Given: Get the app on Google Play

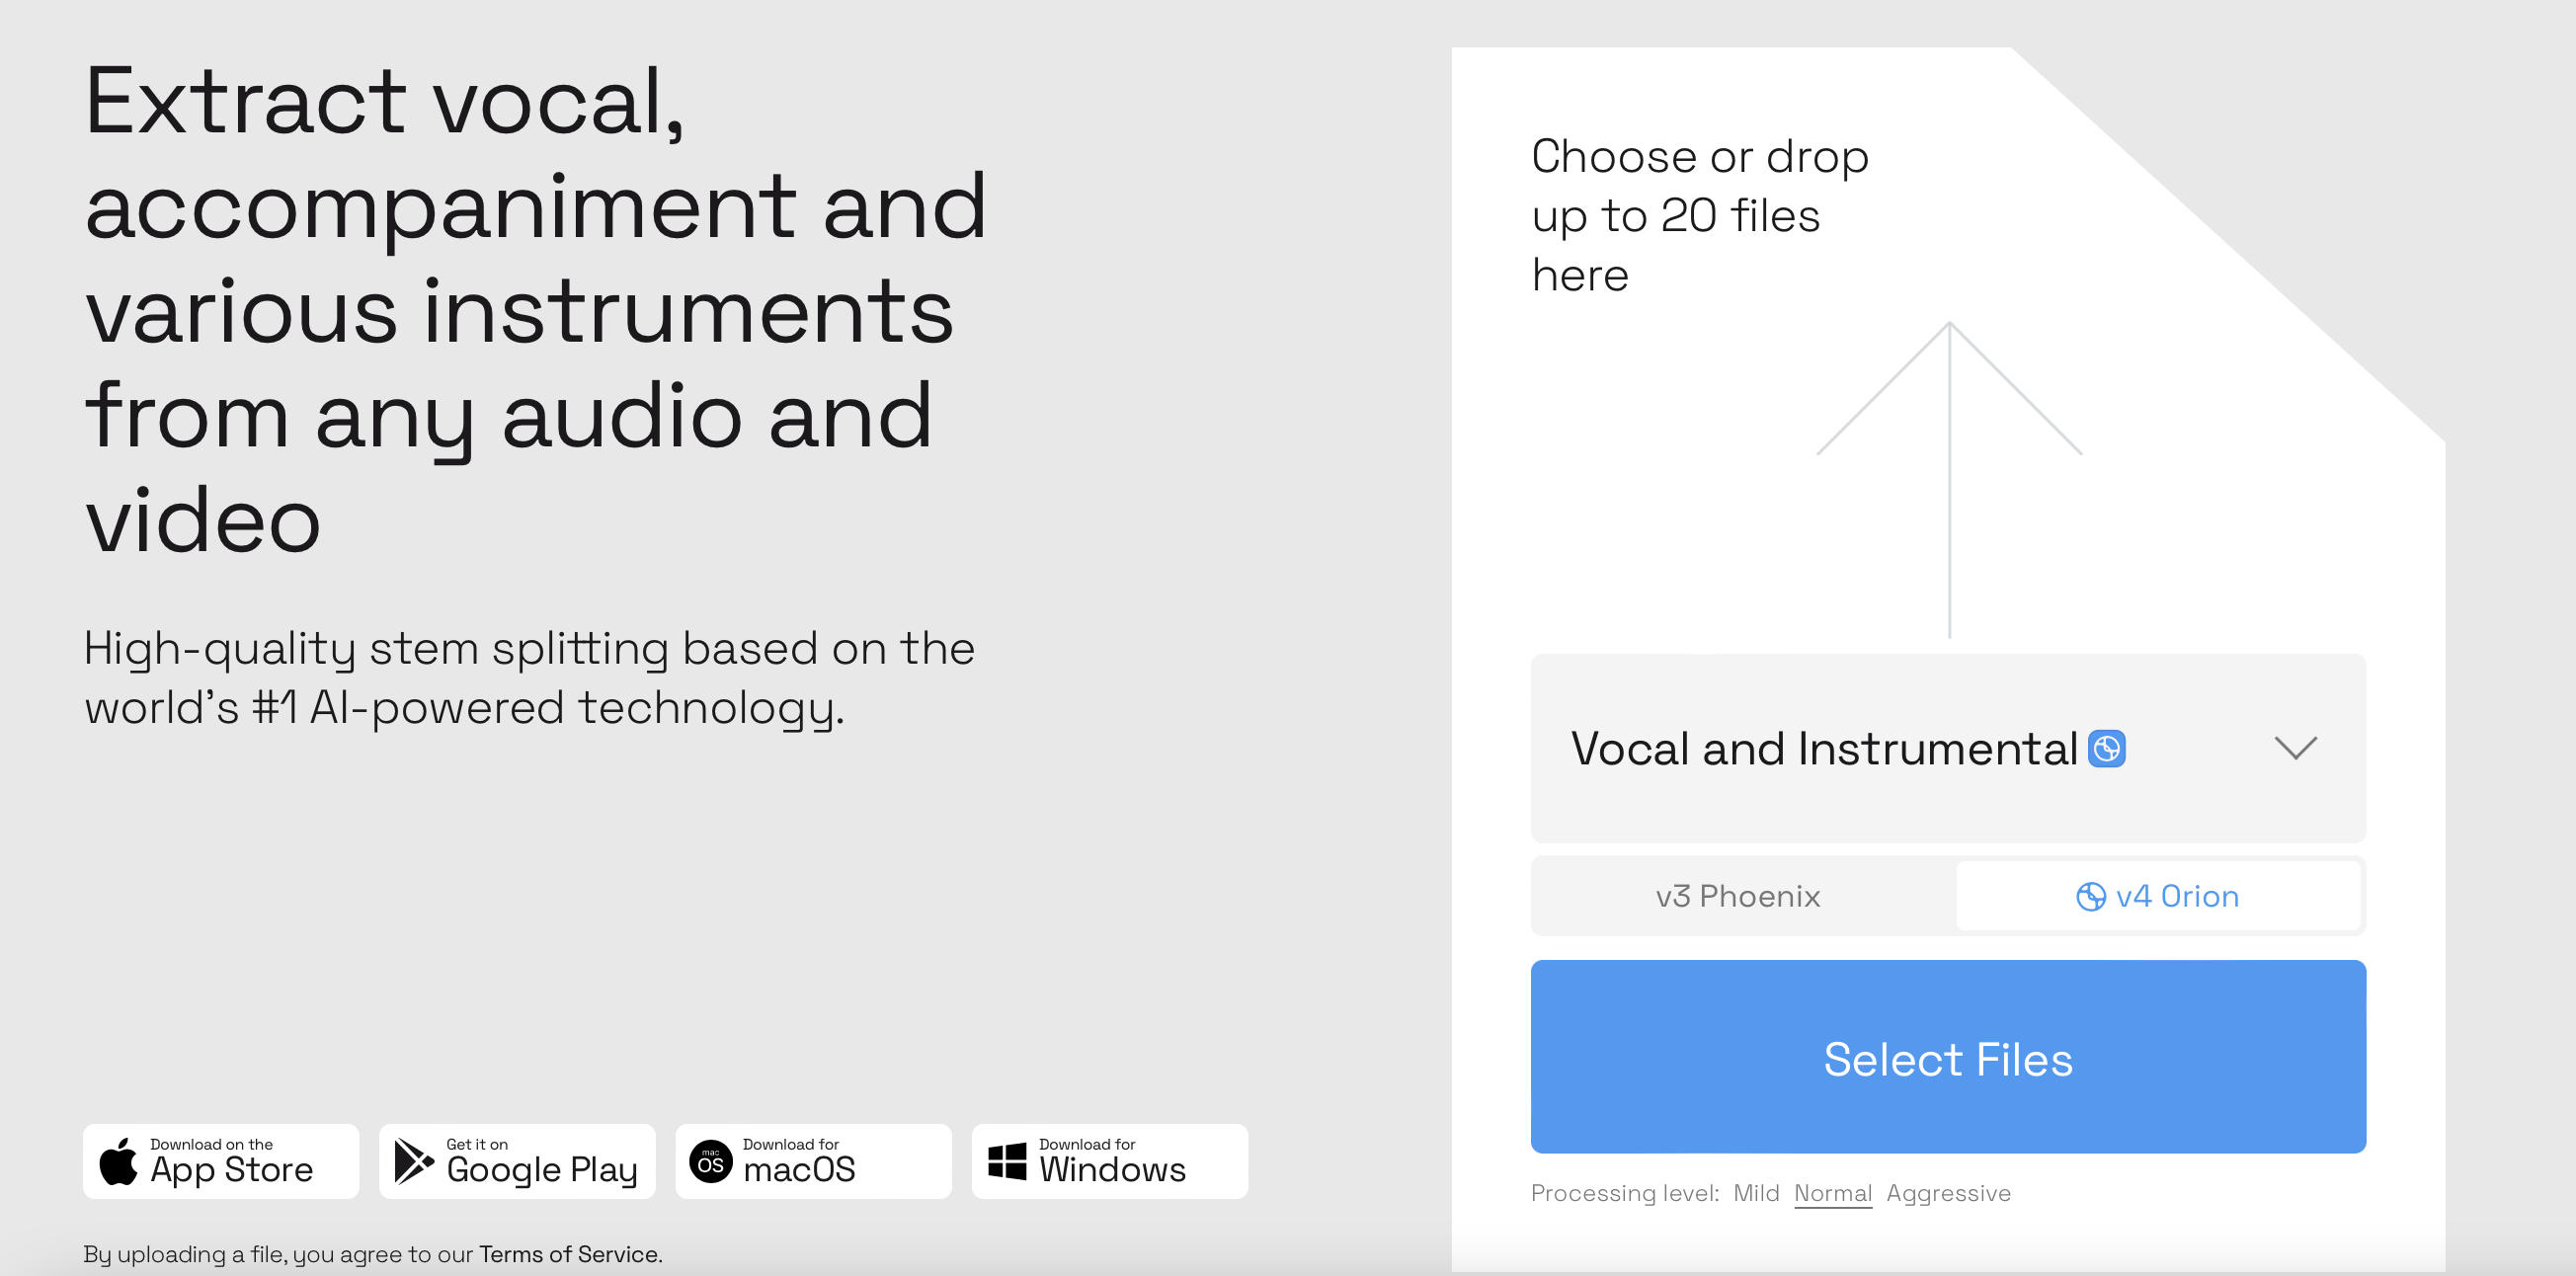Looking at the screenshot, I should click(x=517, y=1161).
